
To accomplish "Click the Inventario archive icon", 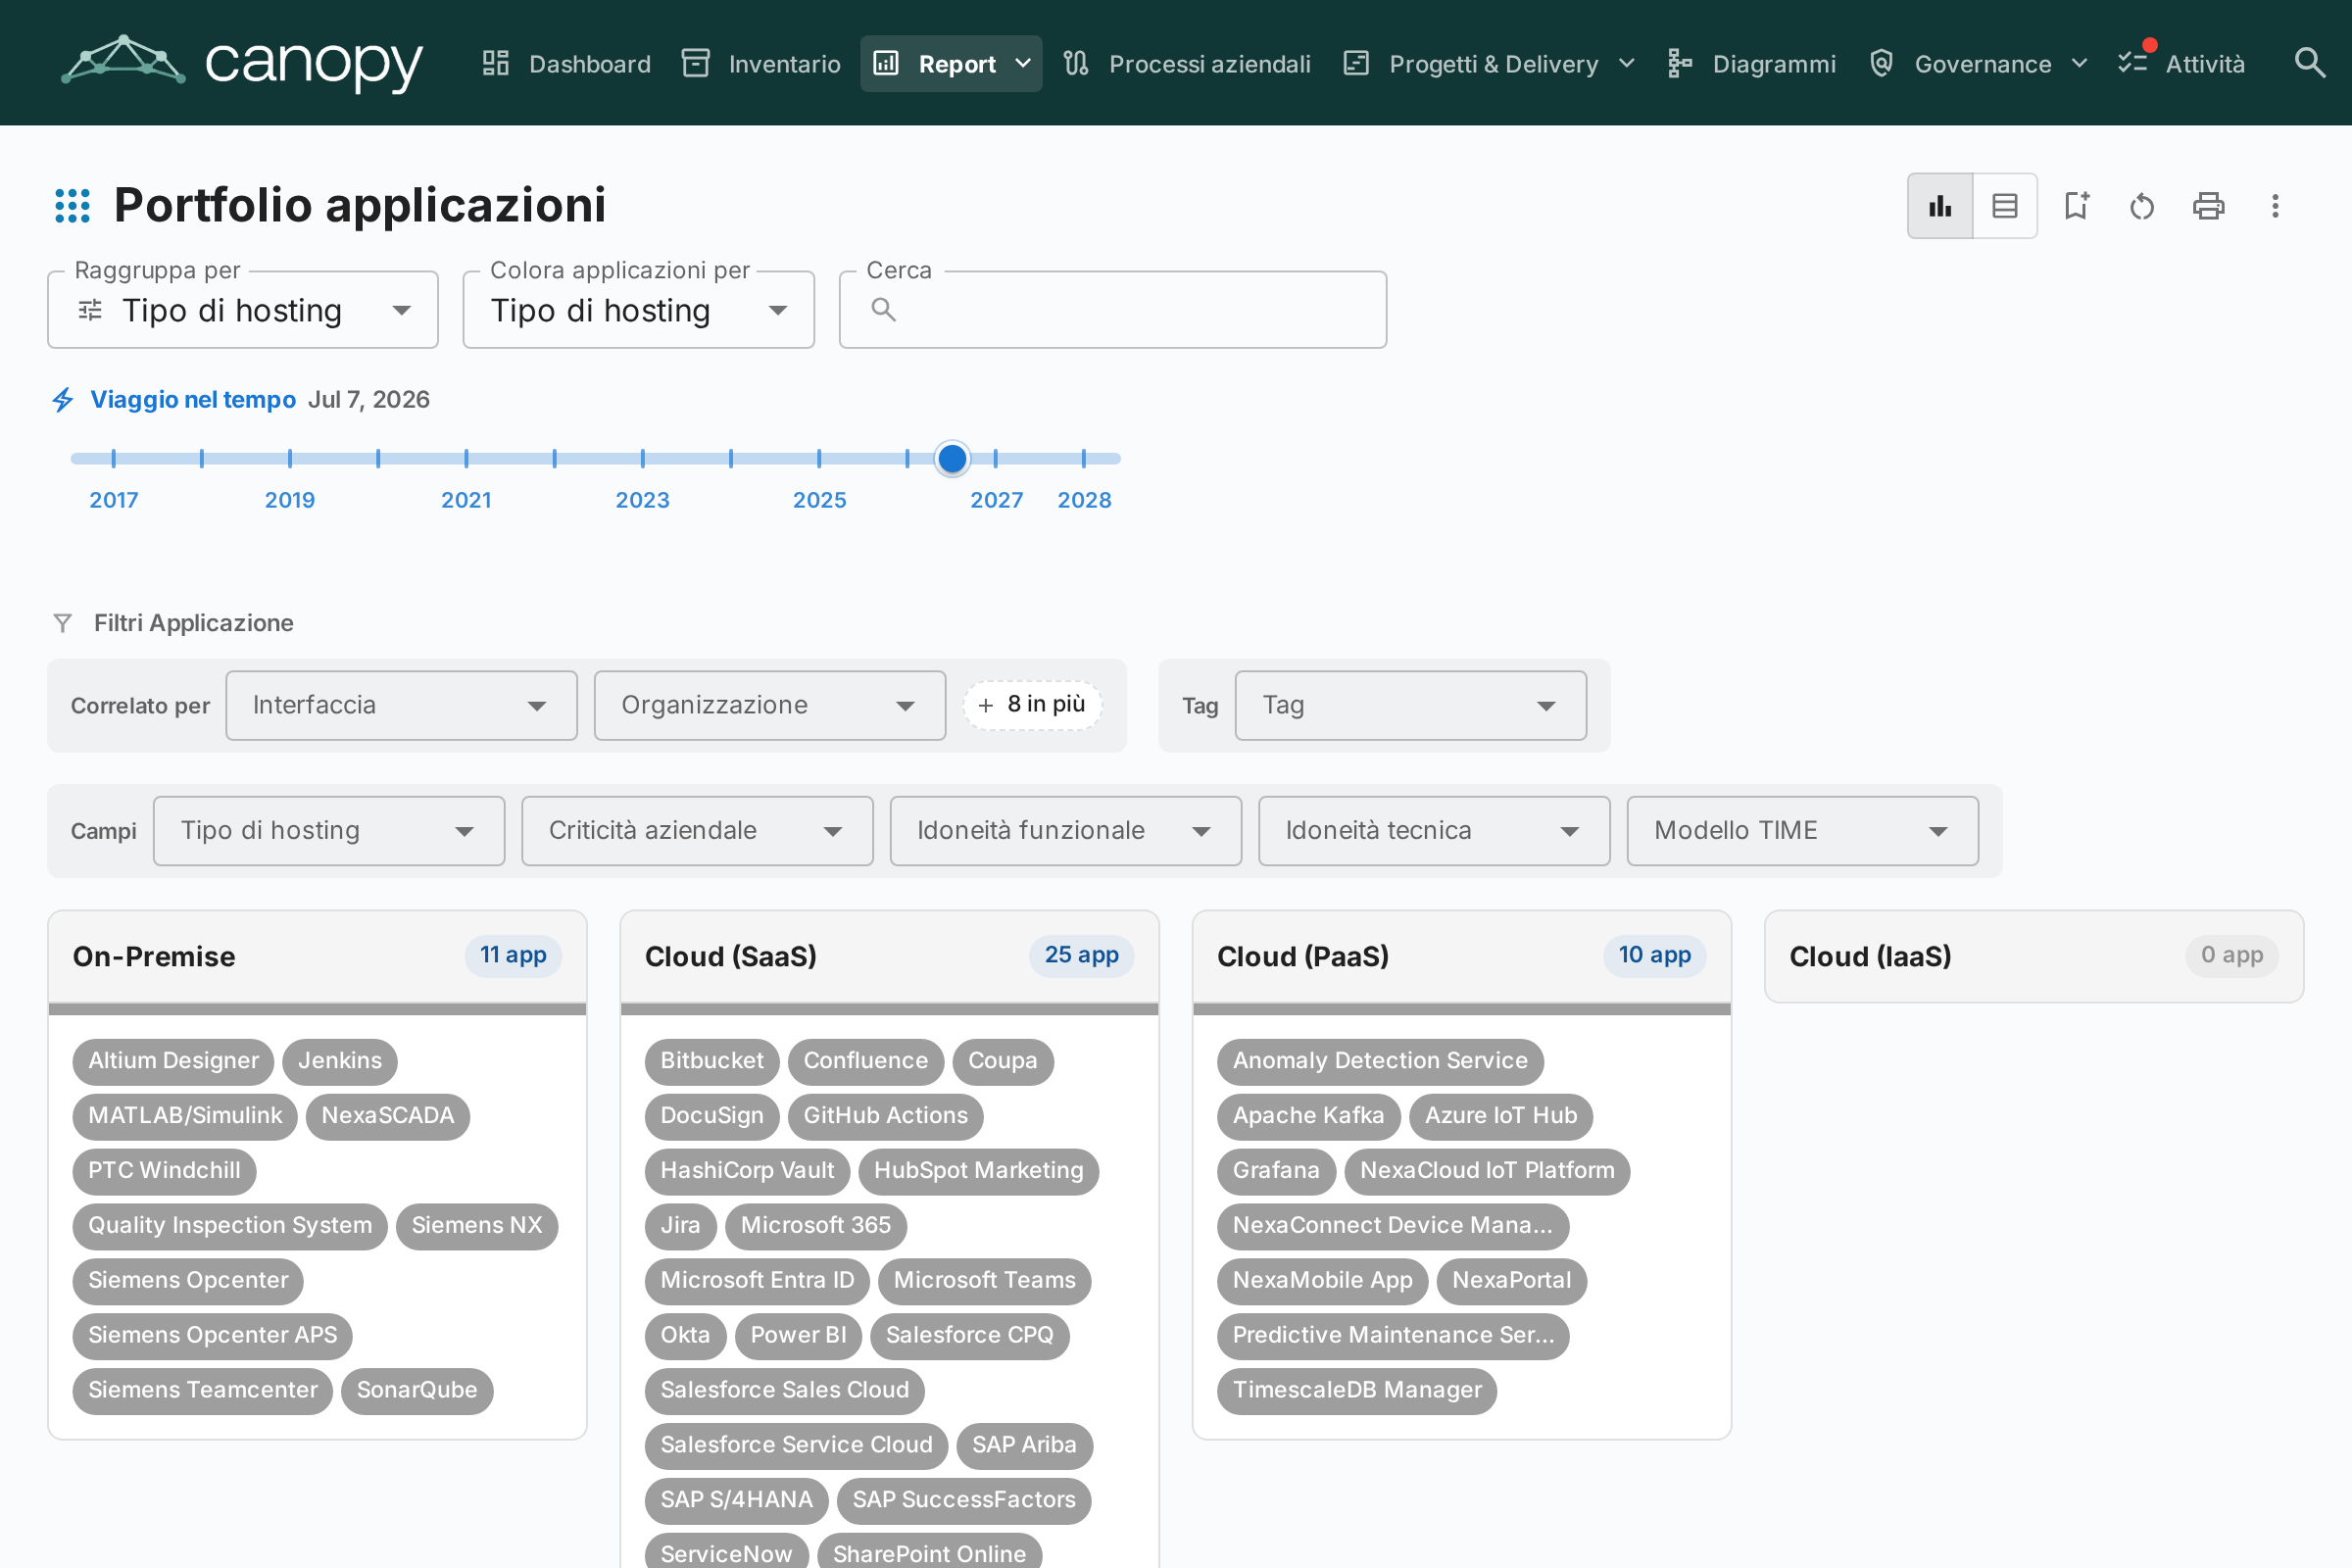I will (696, 63).
